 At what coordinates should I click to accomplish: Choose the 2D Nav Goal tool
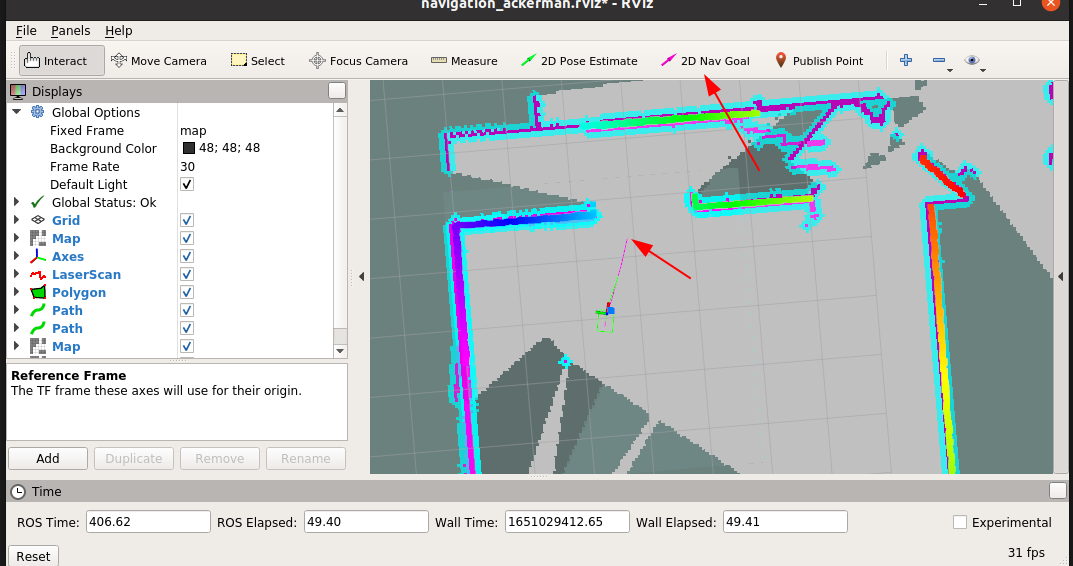(706, 61)
